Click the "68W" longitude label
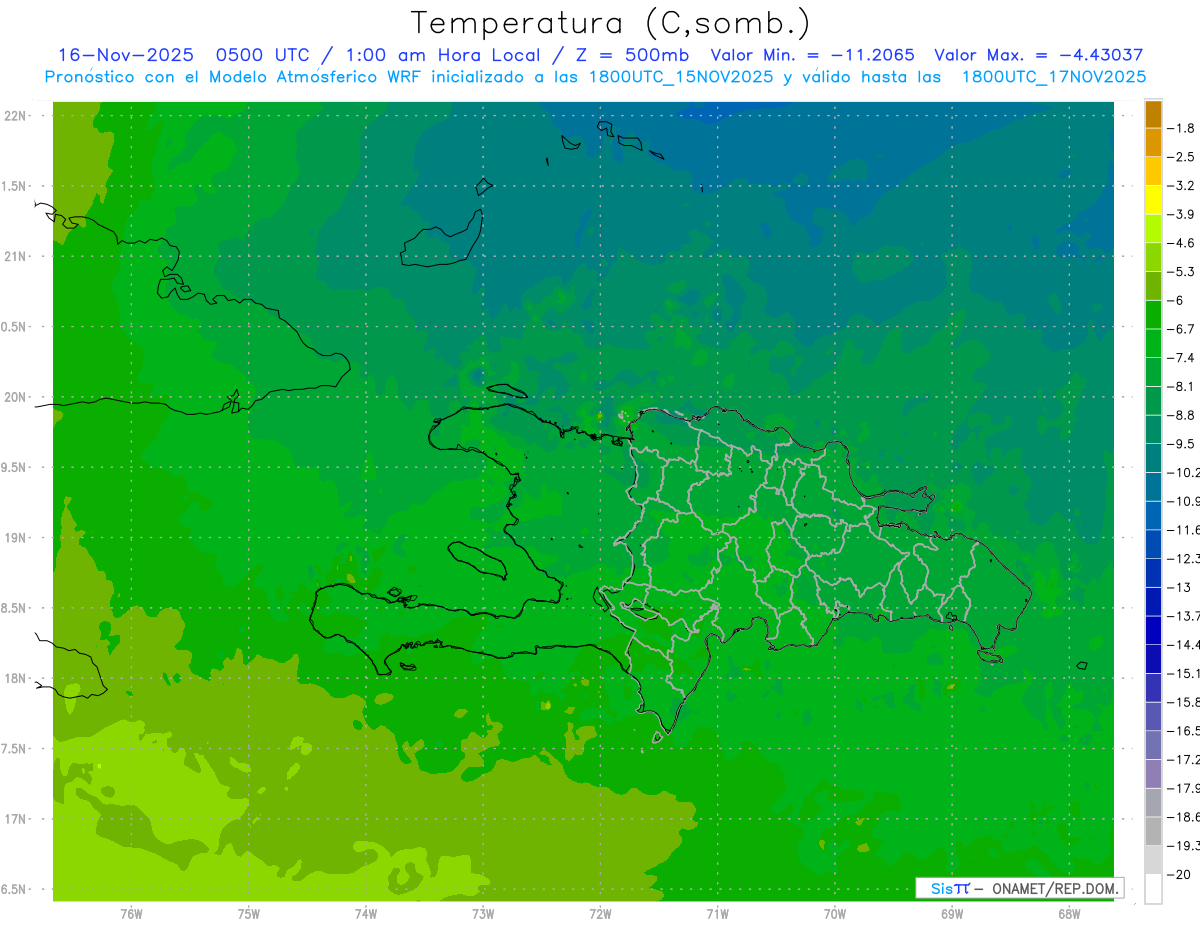This screenshot has height=927, width=1200. point(1068,913)
